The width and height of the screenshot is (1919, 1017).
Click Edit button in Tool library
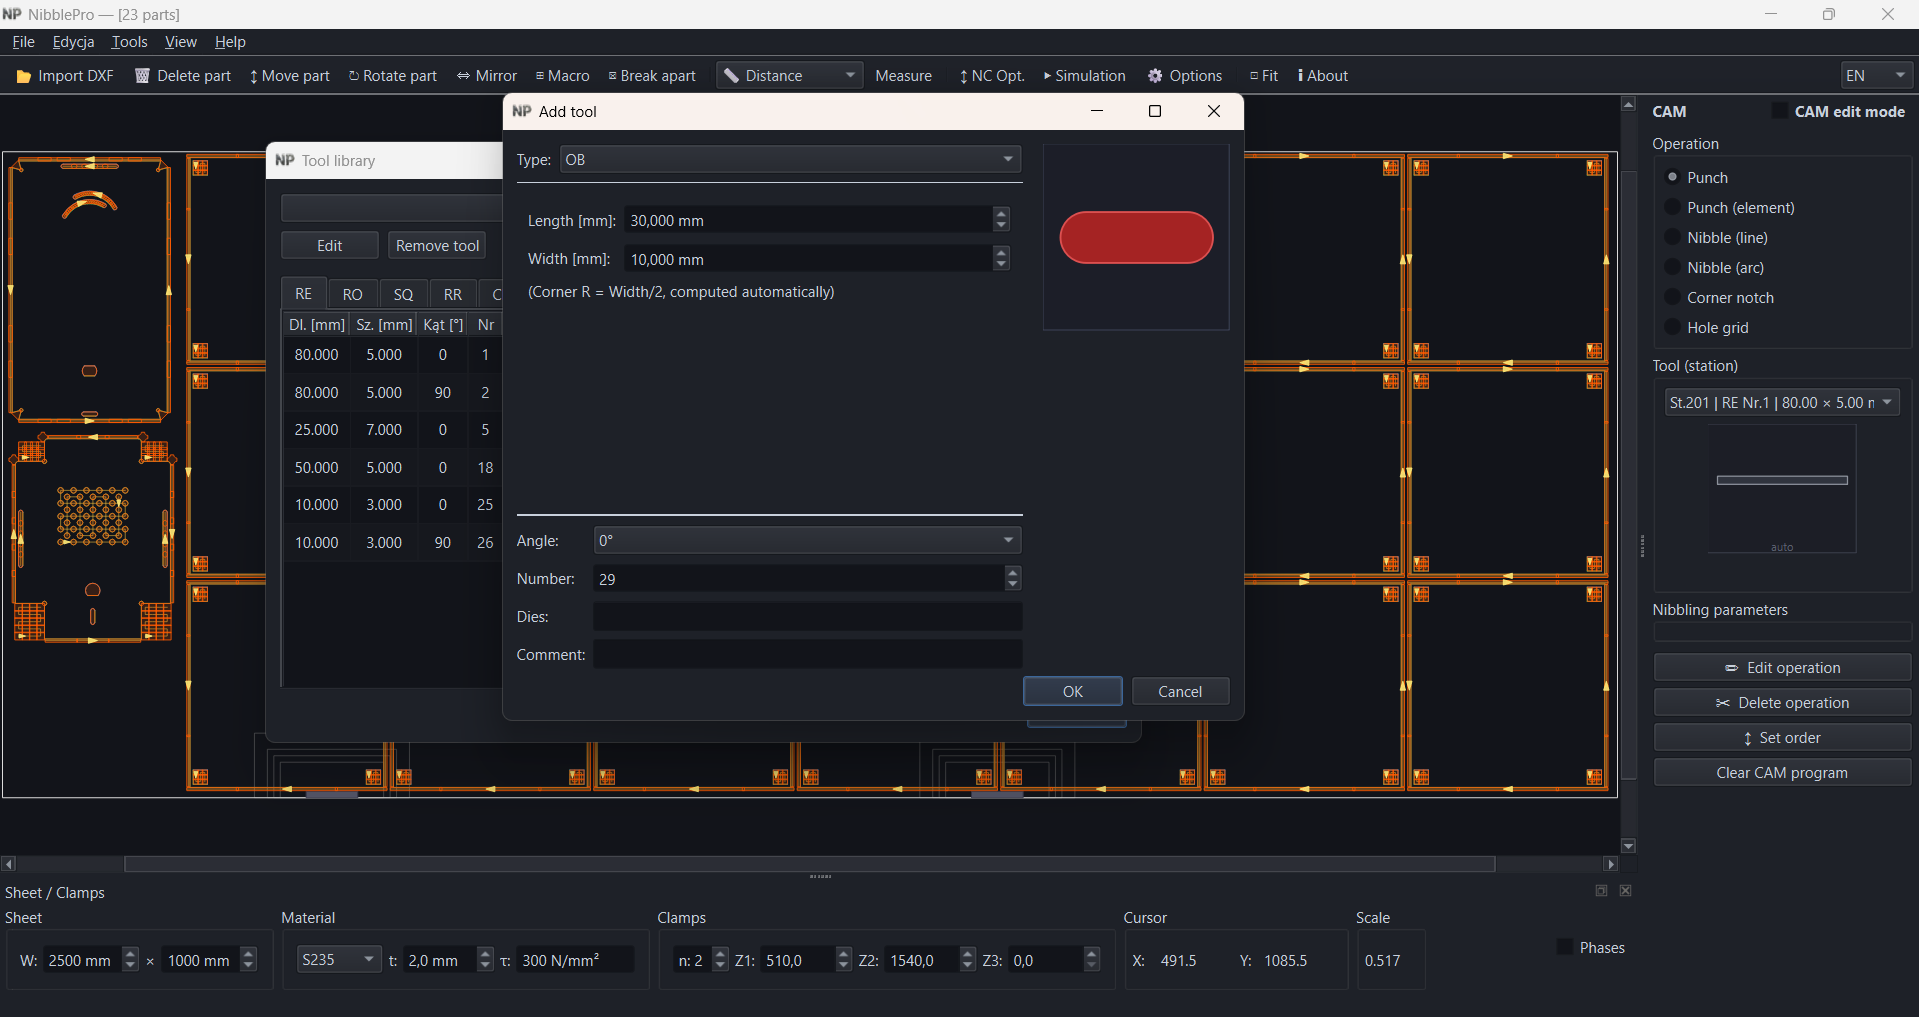(x=330, y=246)
